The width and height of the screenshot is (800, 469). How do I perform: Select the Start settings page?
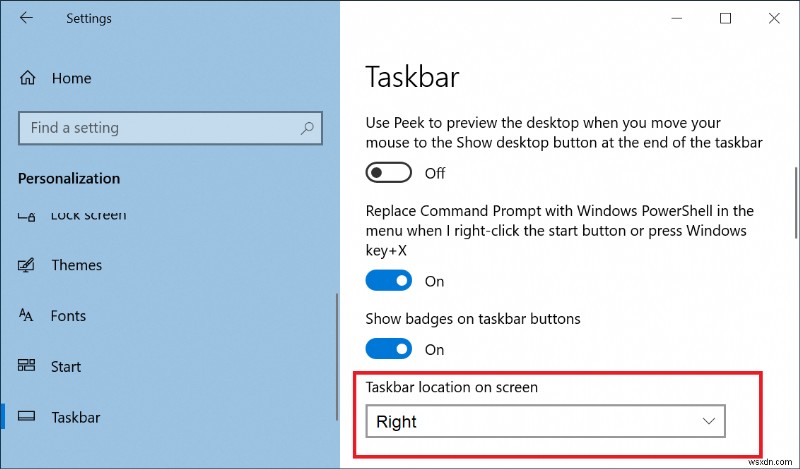66,367
